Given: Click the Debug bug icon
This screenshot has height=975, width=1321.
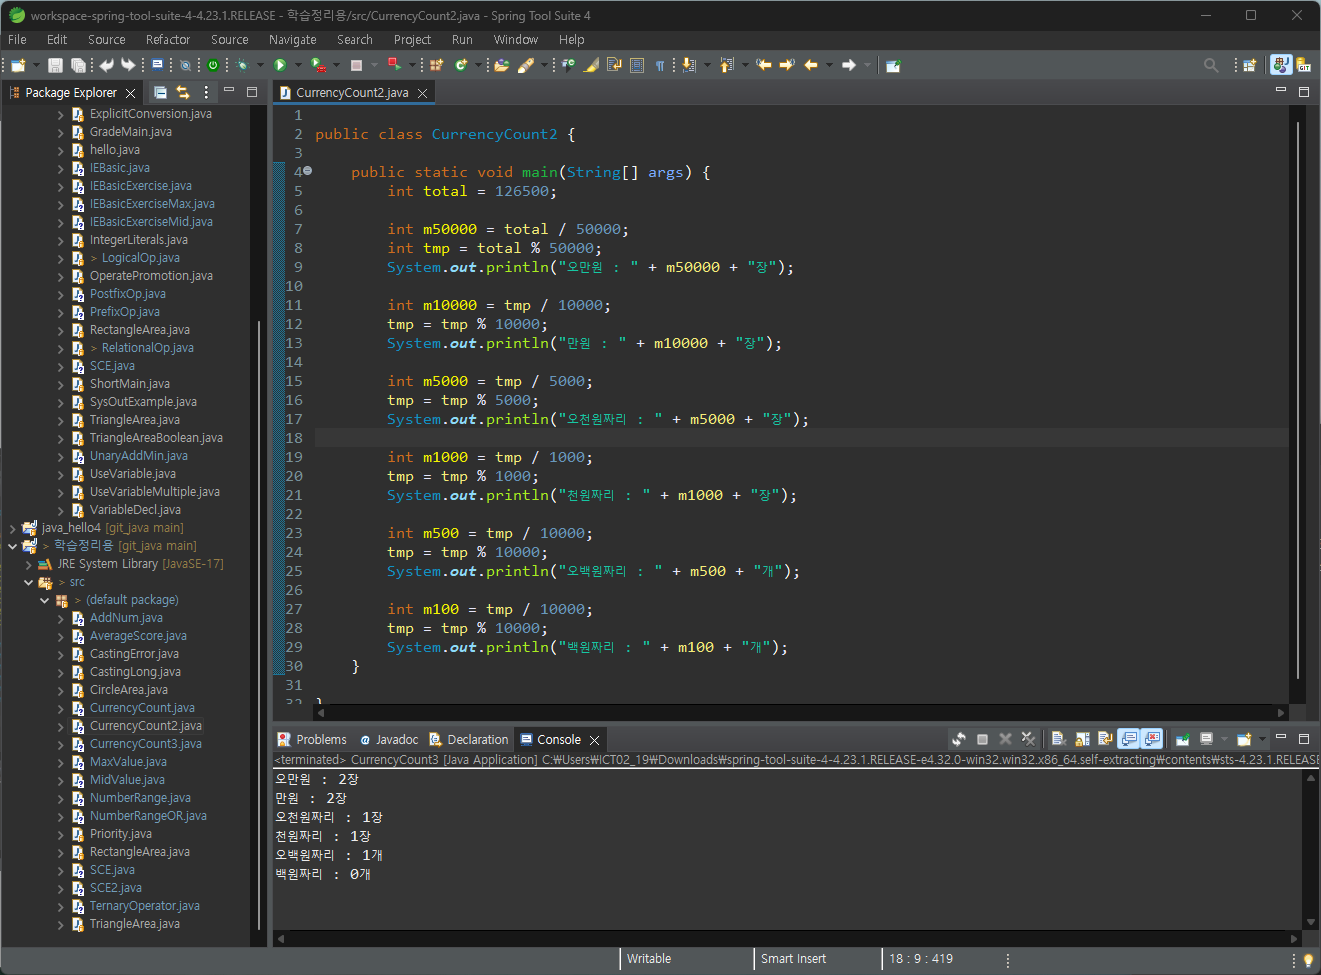Looking at the screenshot, I should coord(243,65).
